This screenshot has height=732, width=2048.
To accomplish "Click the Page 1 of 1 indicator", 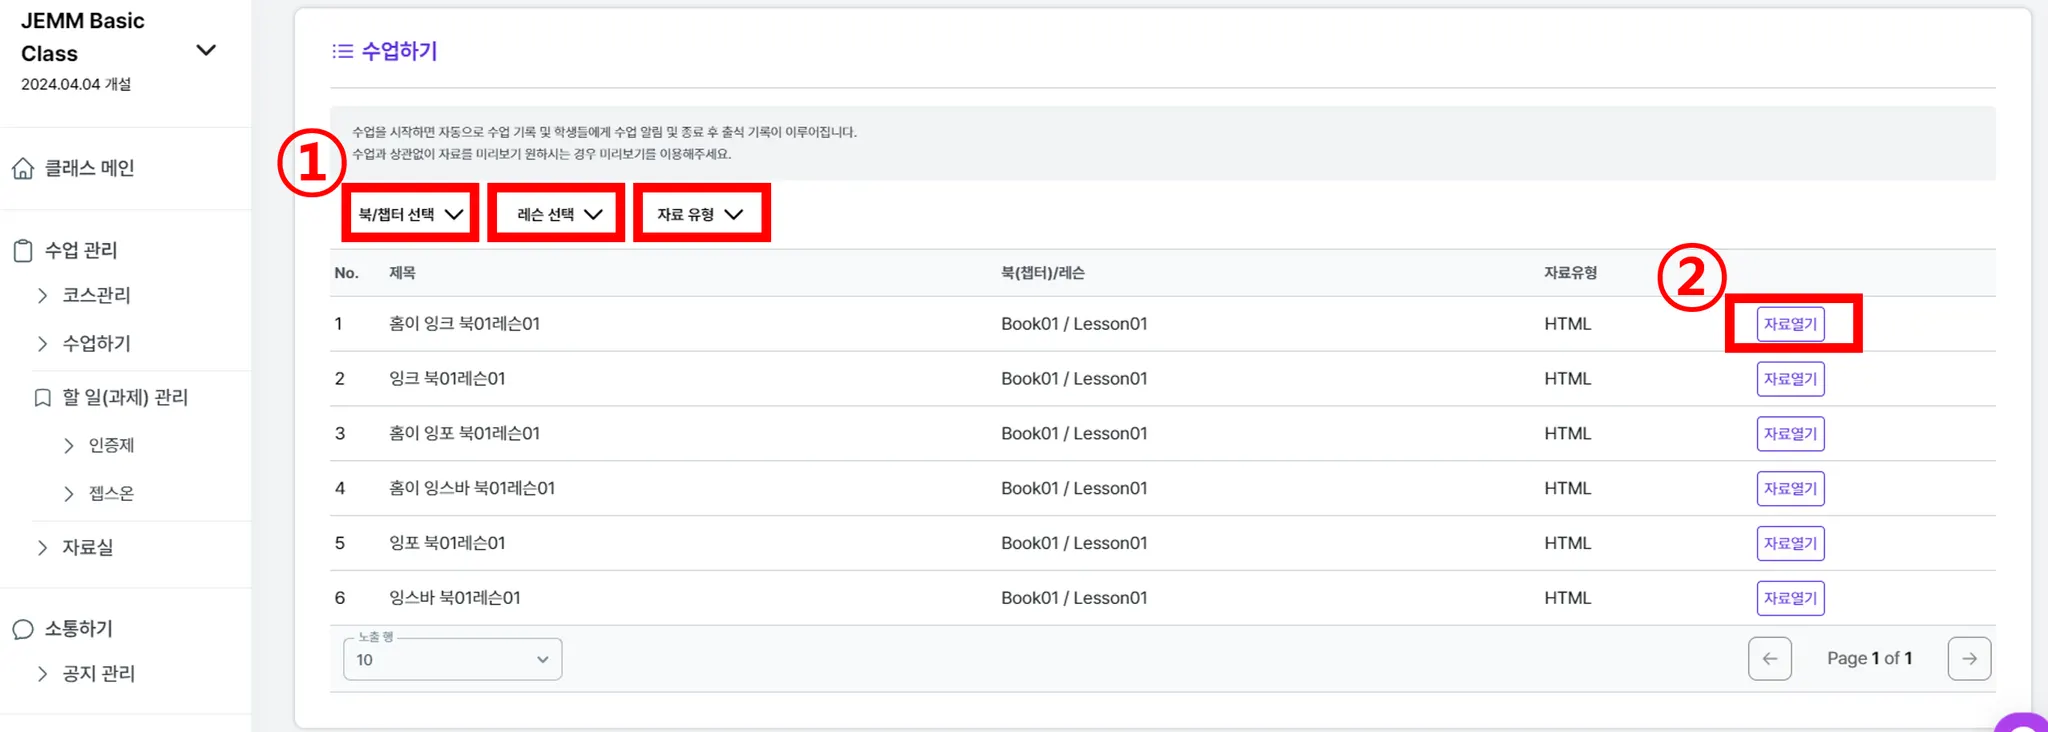I will pos(1870,659).
